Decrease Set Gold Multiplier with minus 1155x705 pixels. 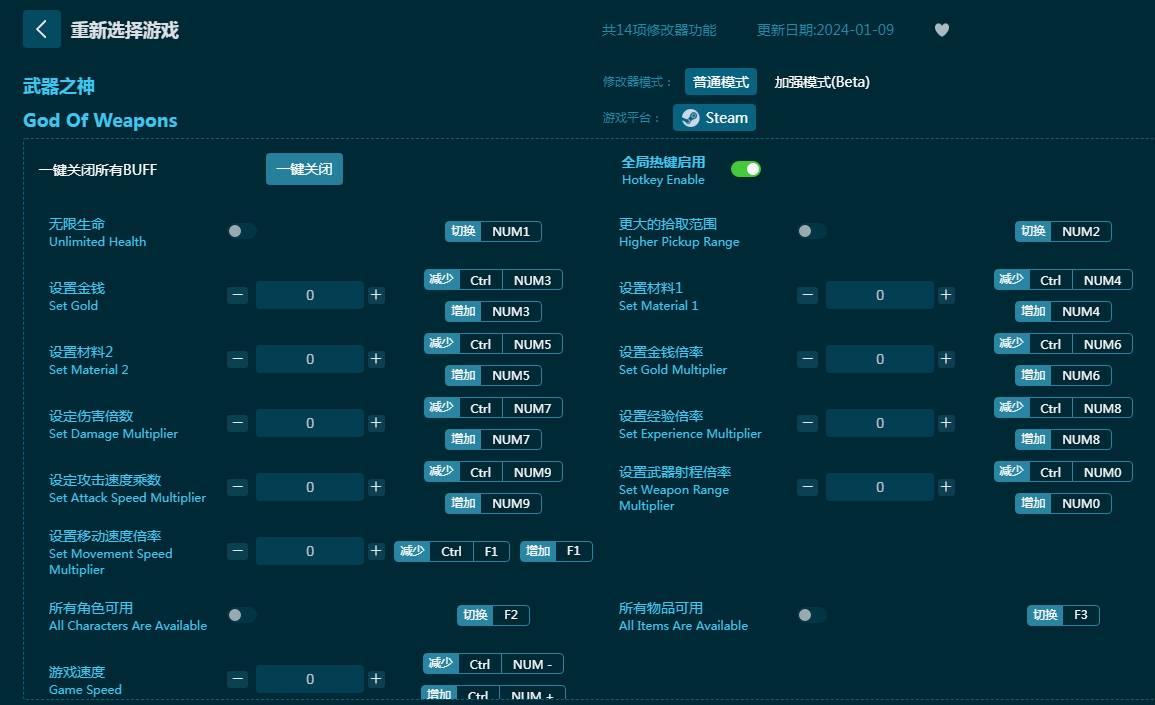click(807, 359)
